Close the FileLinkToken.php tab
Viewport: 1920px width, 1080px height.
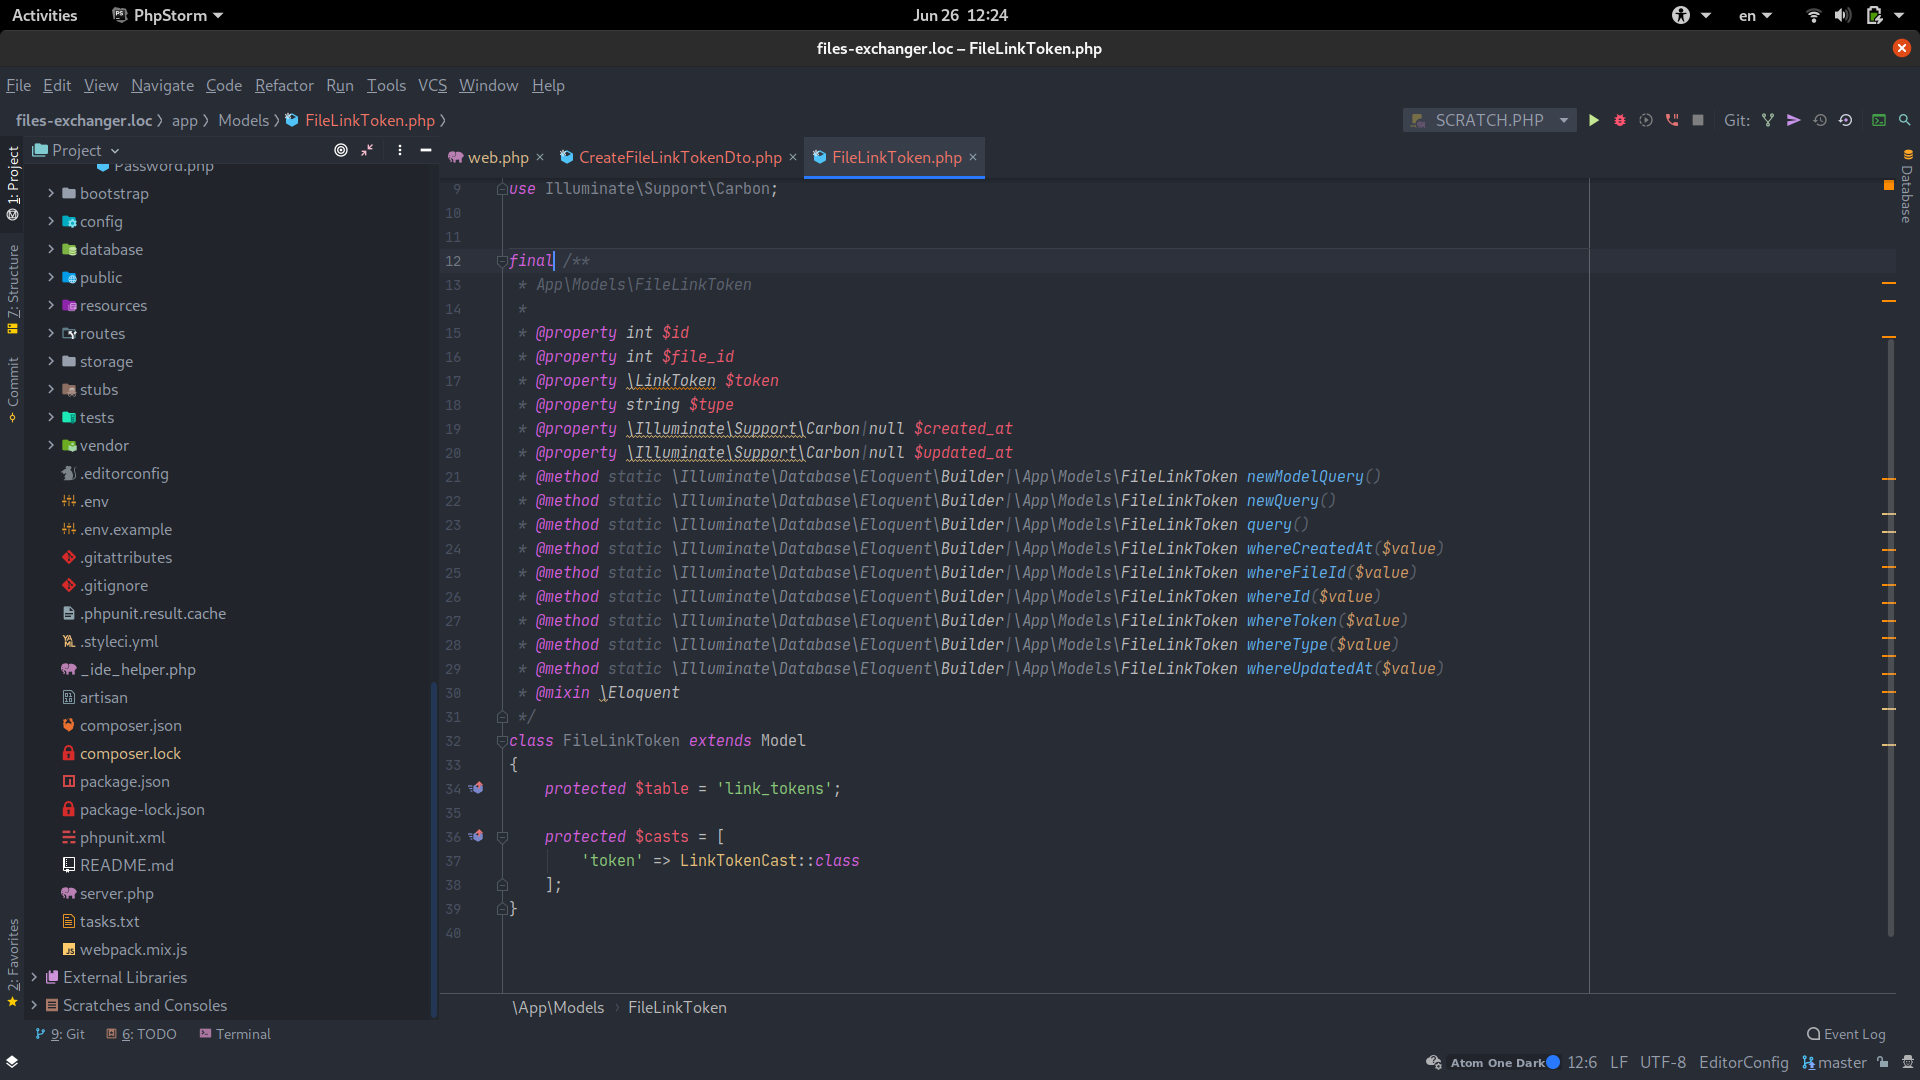coord(973,157)
